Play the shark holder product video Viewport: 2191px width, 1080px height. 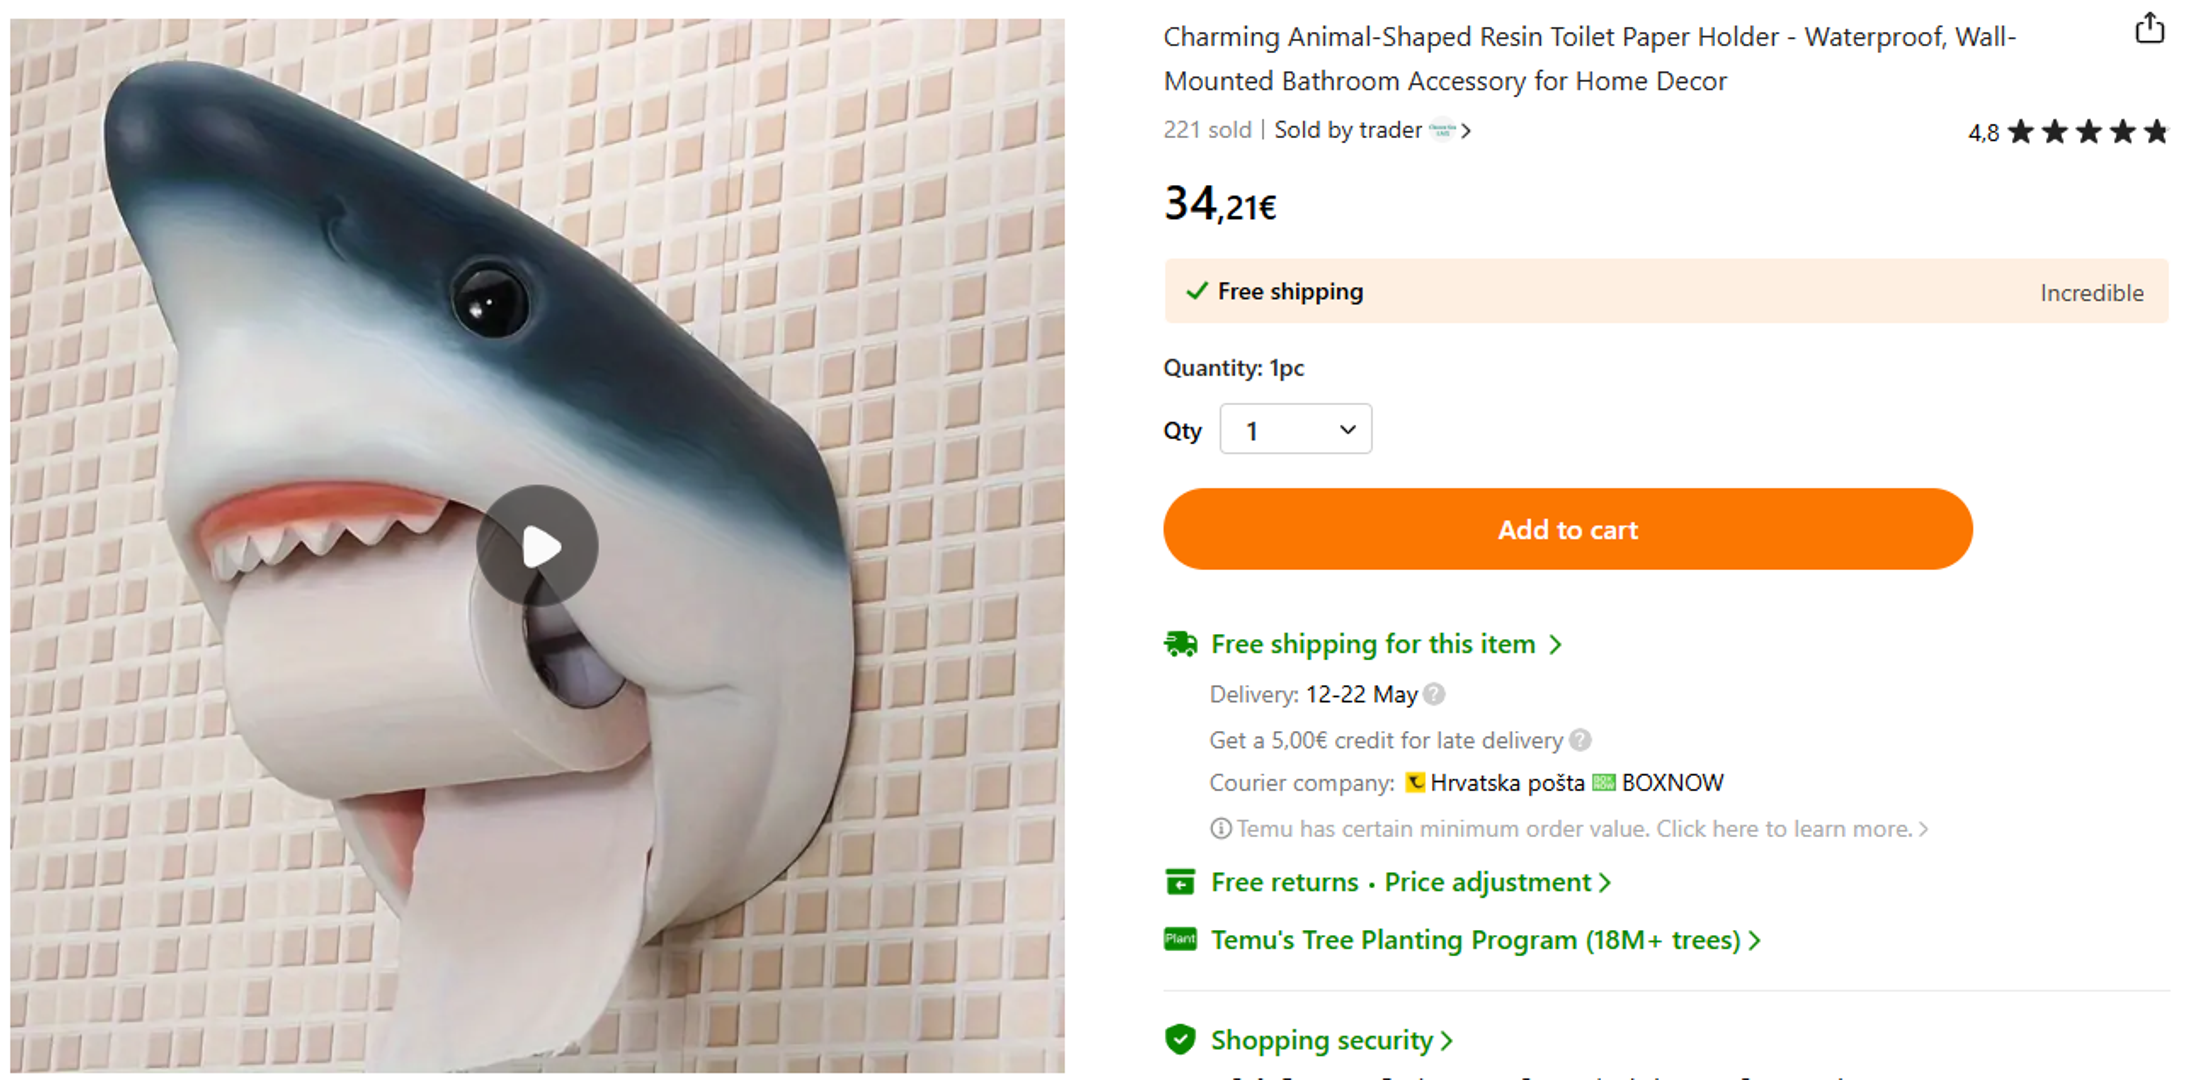coord(538,546)
